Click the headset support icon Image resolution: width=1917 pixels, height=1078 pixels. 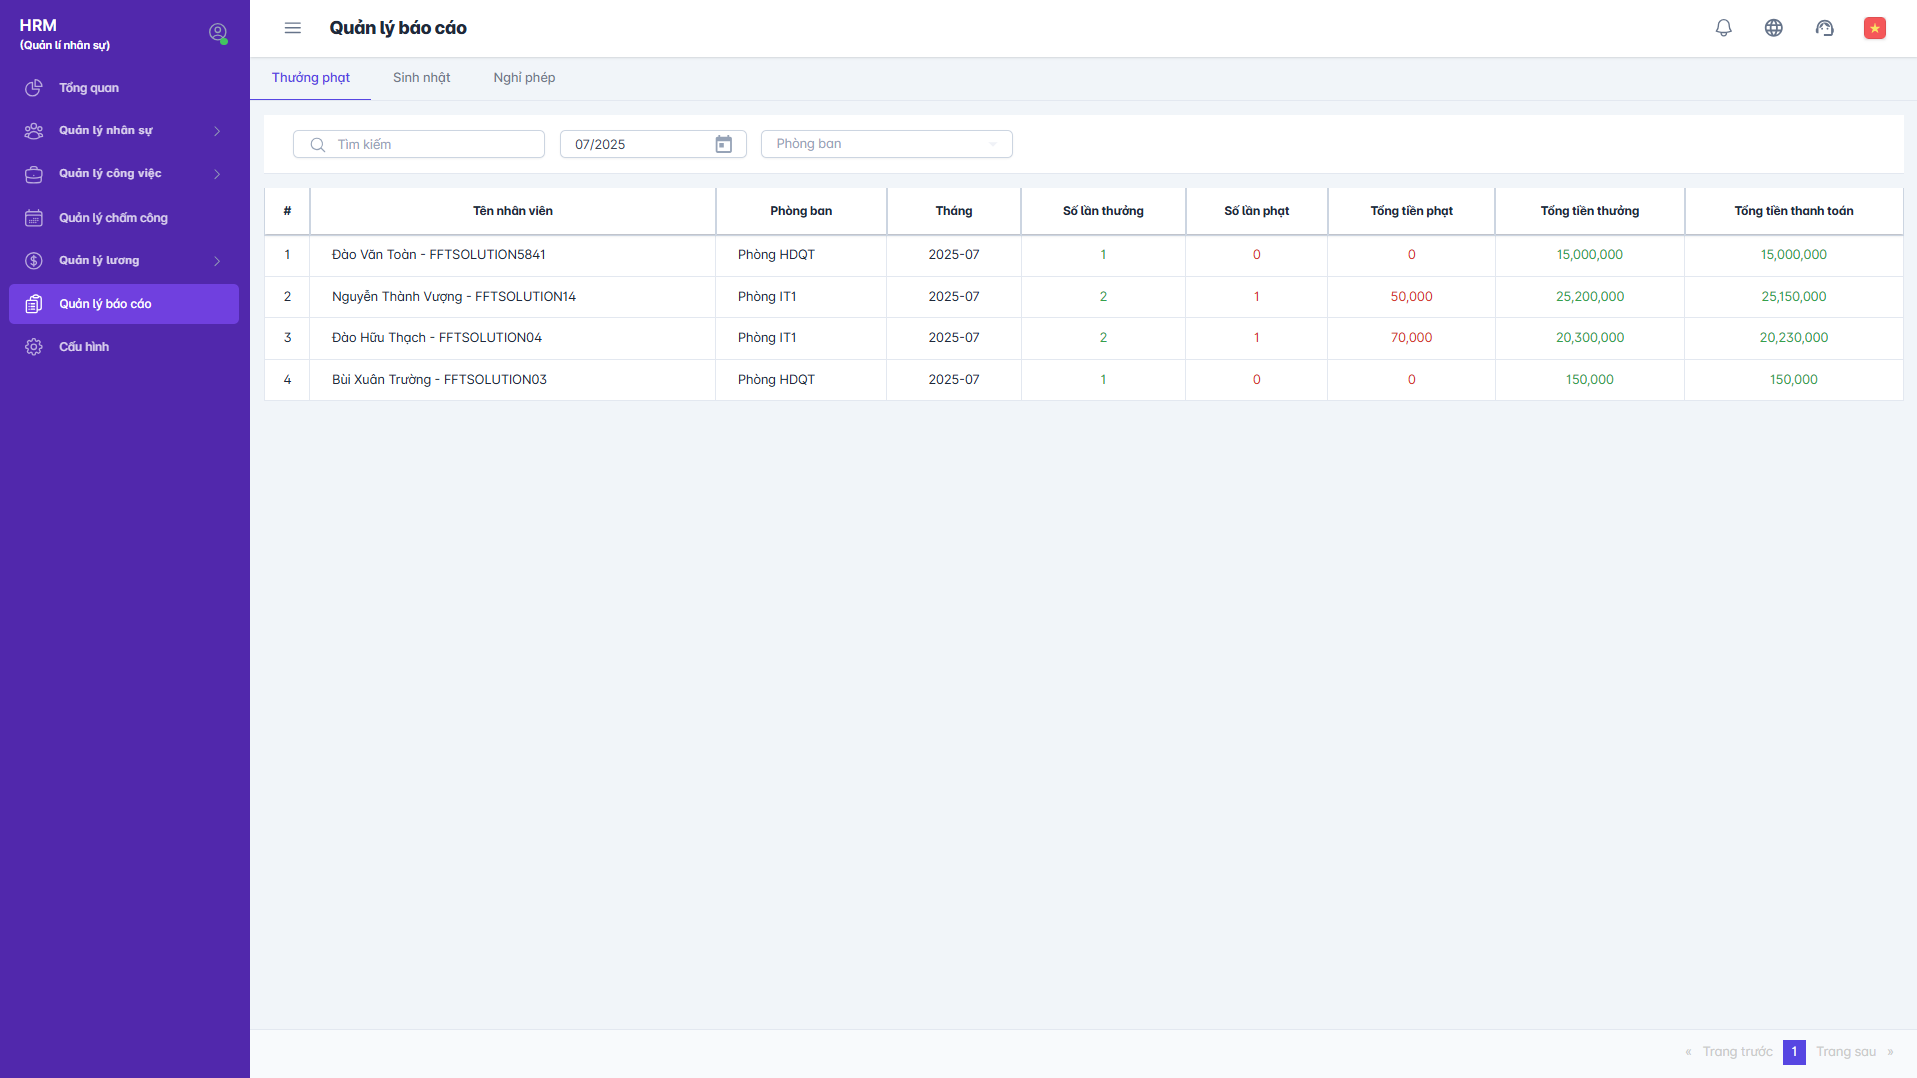[1824, 28]
